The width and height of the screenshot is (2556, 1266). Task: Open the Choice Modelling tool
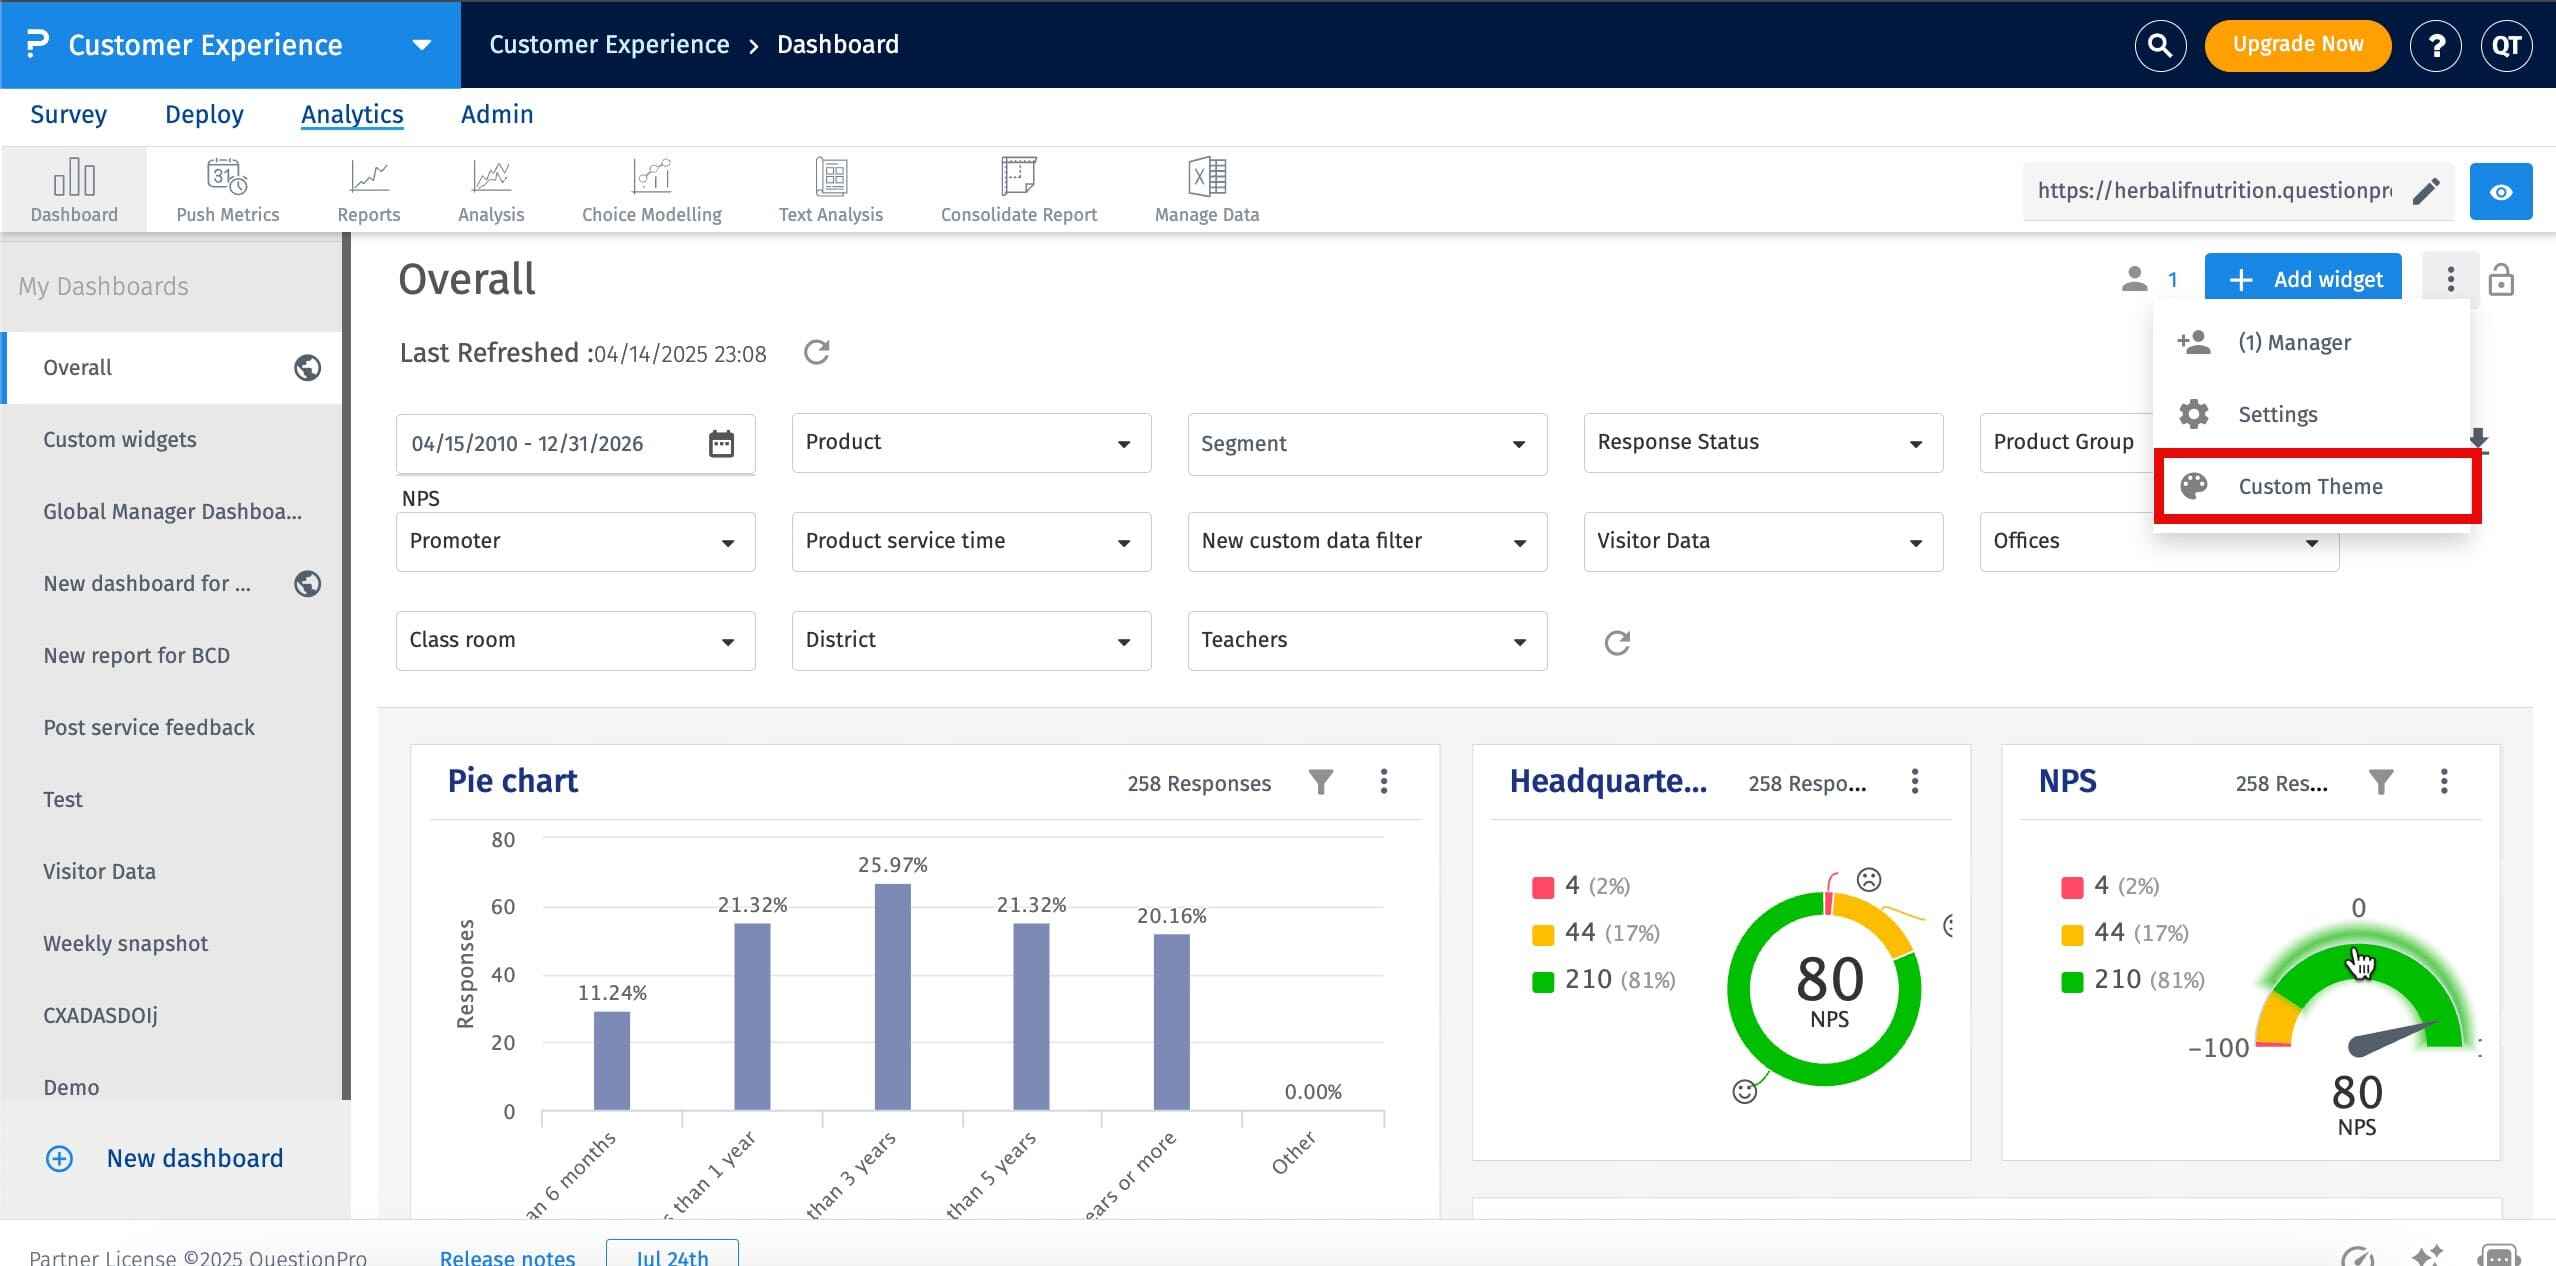(x=651, y=190)
